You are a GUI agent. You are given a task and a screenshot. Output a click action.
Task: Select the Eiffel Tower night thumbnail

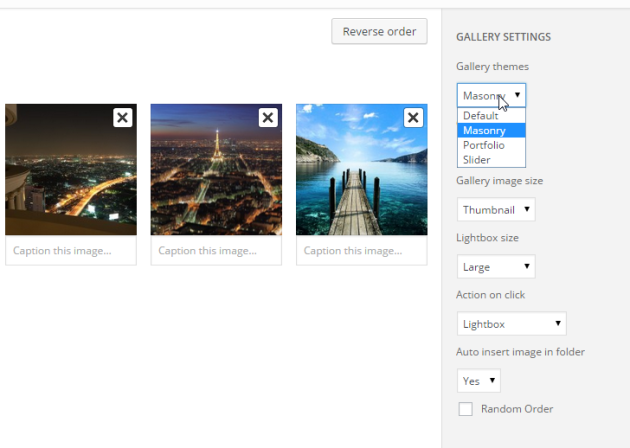pos(216,170)
